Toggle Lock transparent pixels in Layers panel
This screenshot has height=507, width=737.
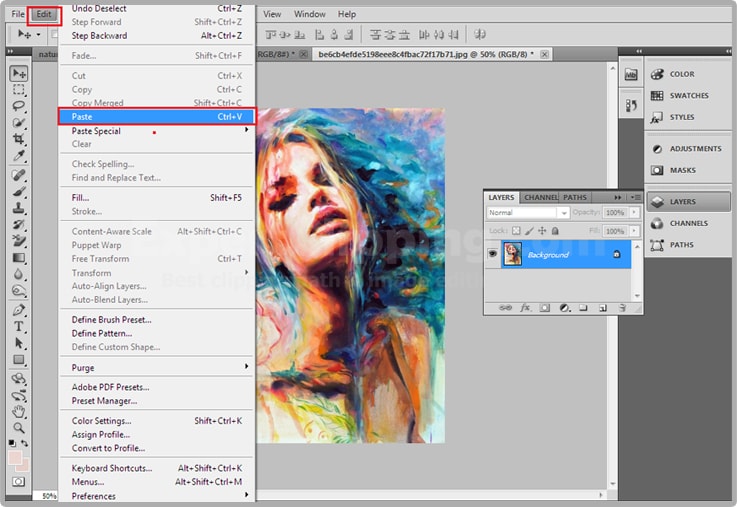pyautogui.click(x=516, y=231)
